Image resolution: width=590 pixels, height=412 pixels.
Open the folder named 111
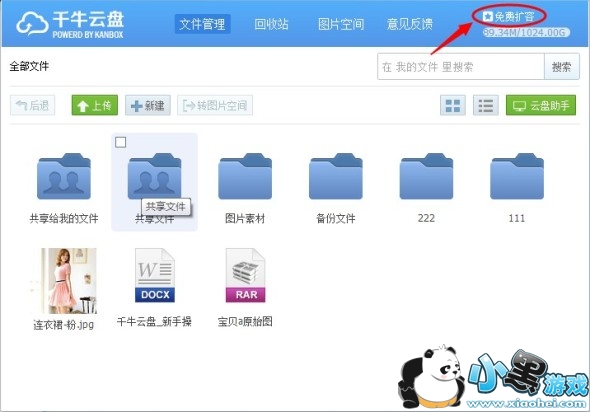coord(517,176)
